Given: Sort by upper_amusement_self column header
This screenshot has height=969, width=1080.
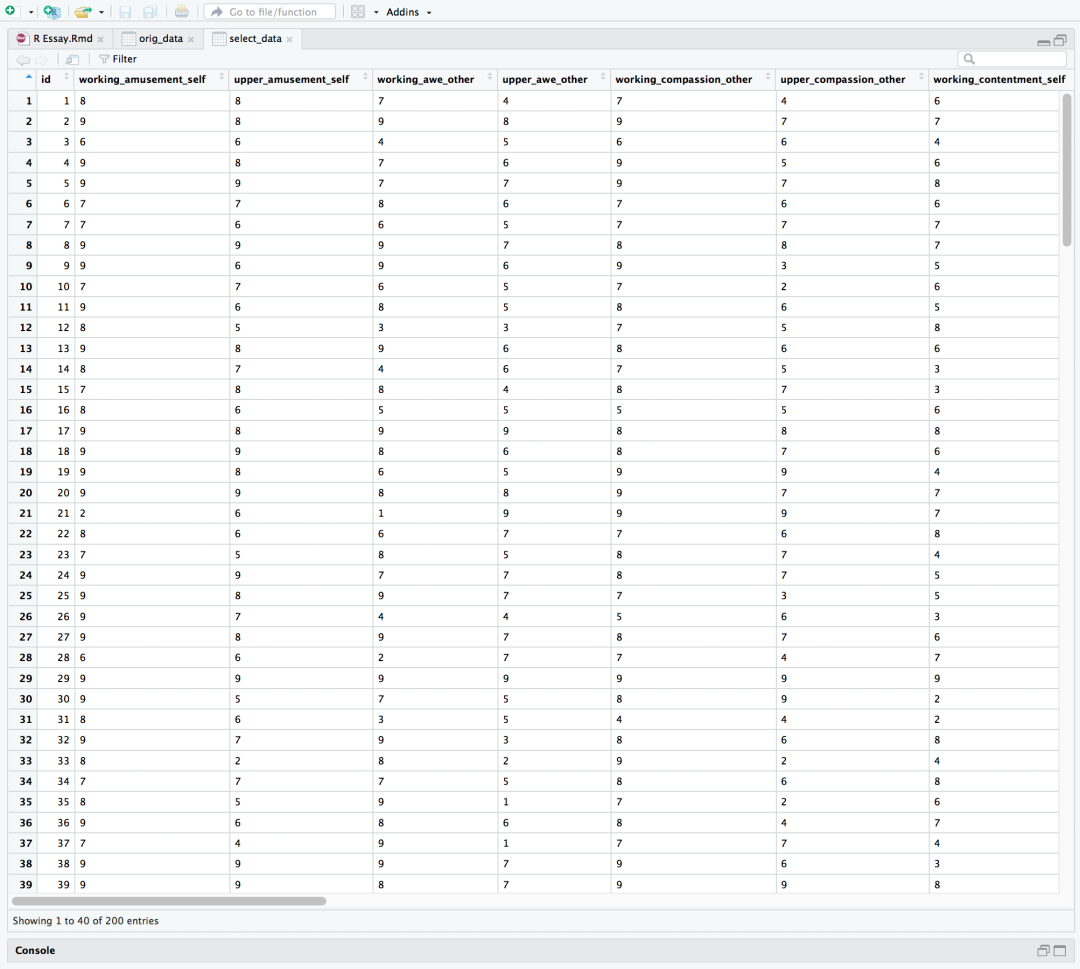Looking at the screenshot, I should click(x=301, y=79).
